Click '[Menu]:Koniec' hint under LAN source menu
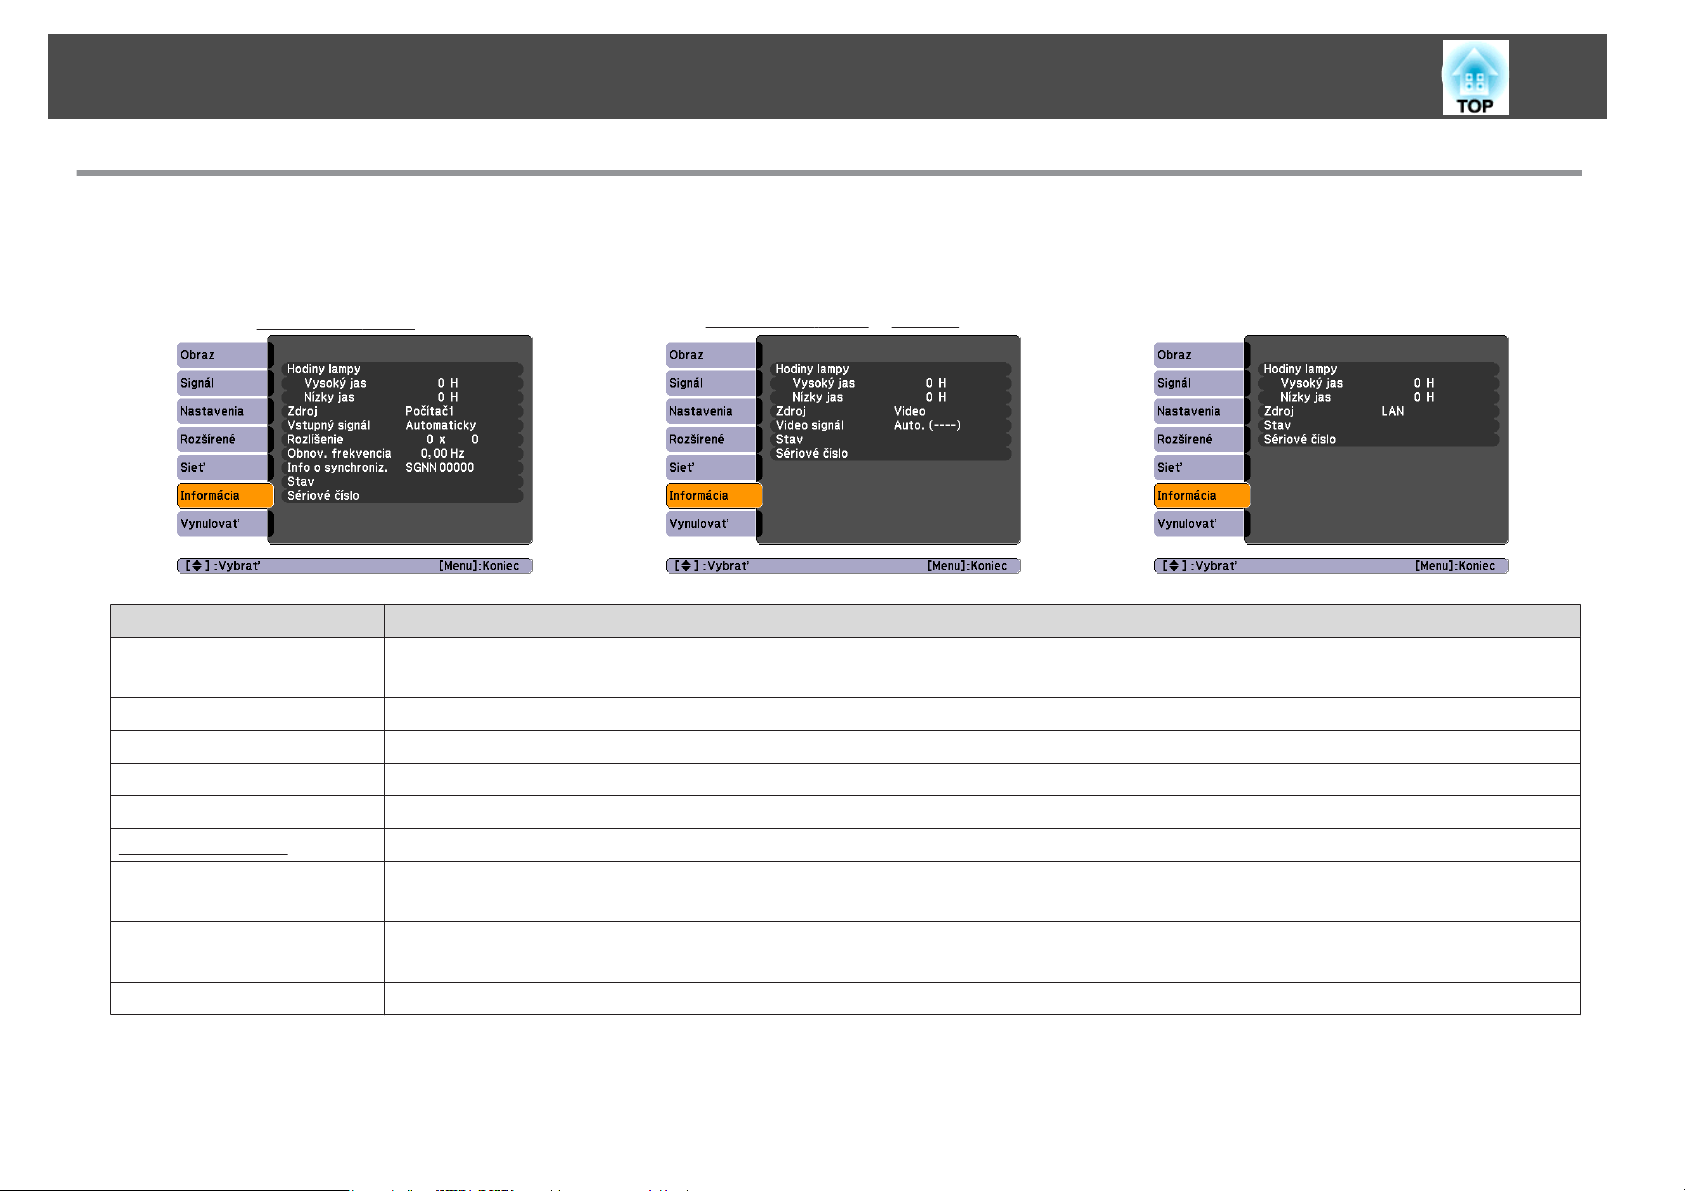 tap(1455, 566)
